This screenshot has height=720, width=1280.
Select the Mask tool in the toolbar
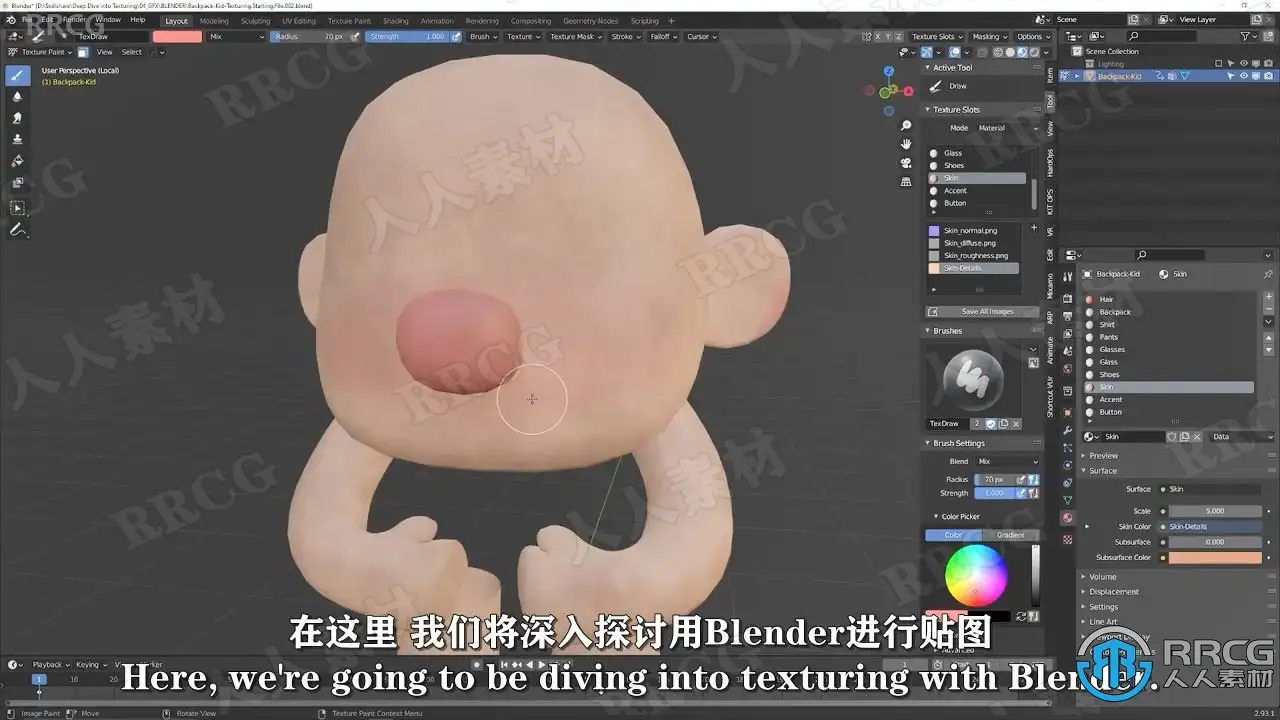pyautogui.click(x=17, y=182)
